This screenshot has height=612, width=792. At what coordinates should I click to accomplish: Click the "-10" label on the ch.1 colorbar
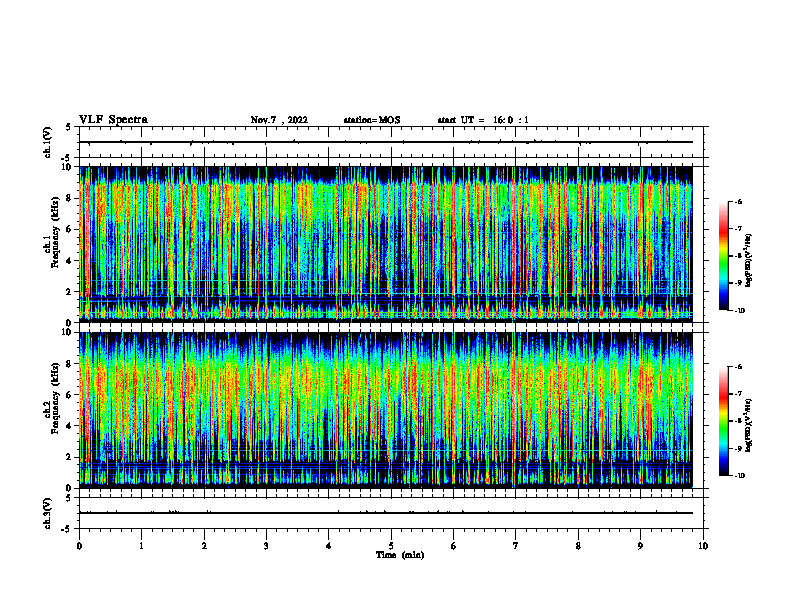point(739,311)
